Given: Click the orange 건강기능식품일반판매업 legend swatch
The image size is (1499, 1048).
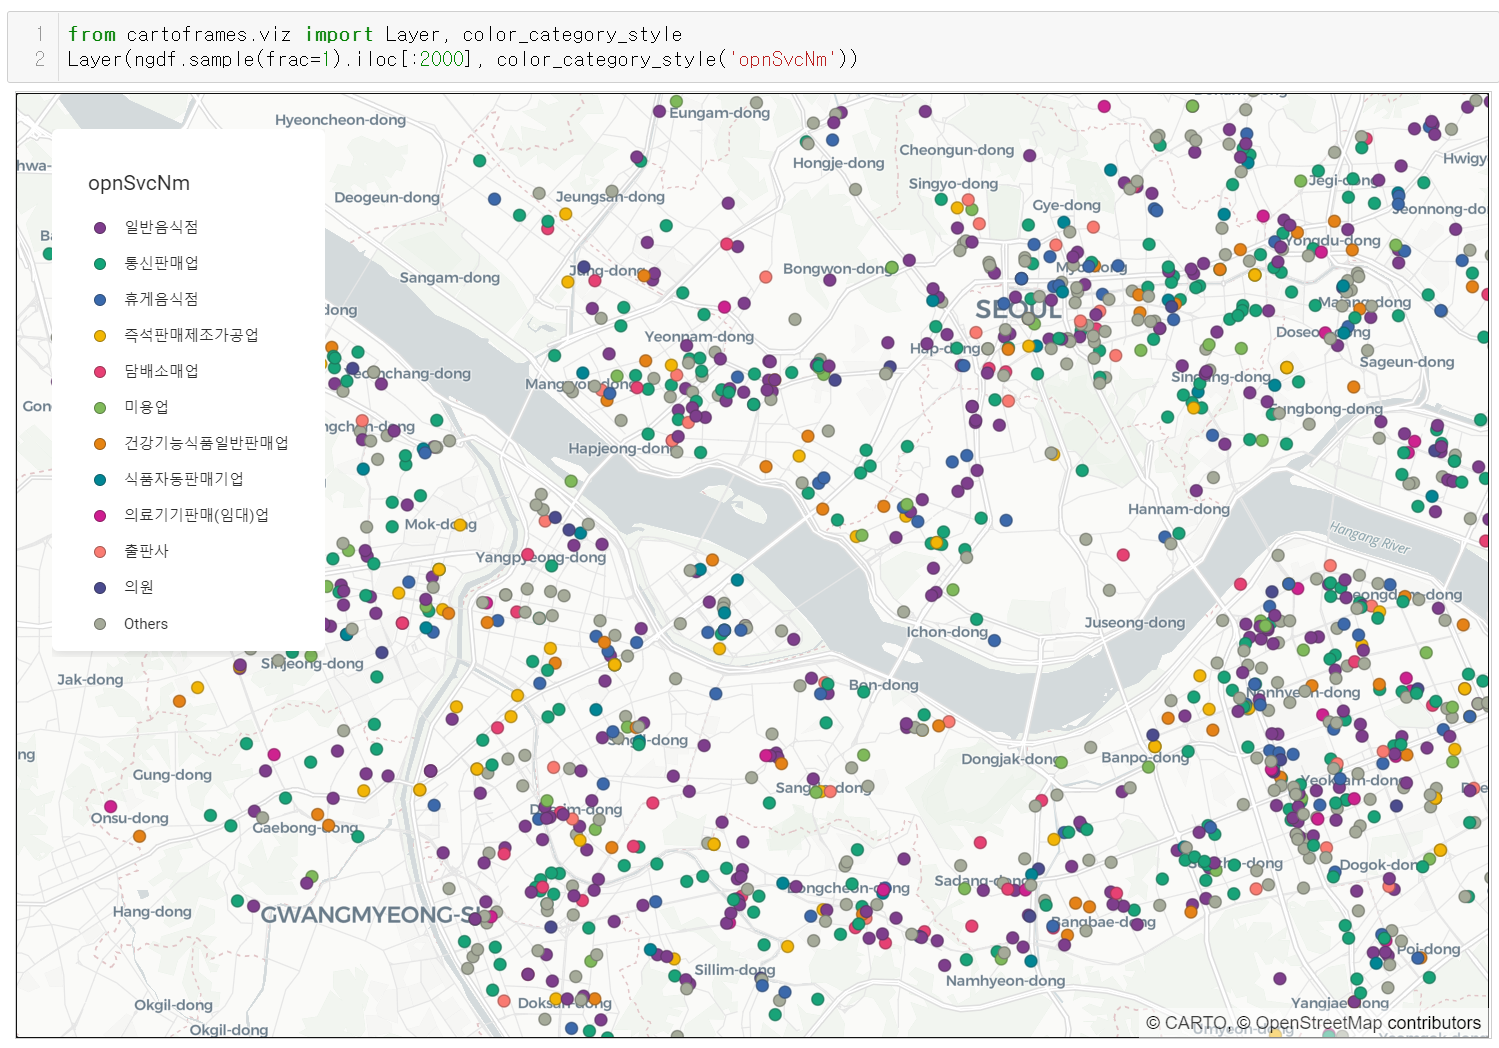Looking at the screenshot, I should (x=100, y=444).
